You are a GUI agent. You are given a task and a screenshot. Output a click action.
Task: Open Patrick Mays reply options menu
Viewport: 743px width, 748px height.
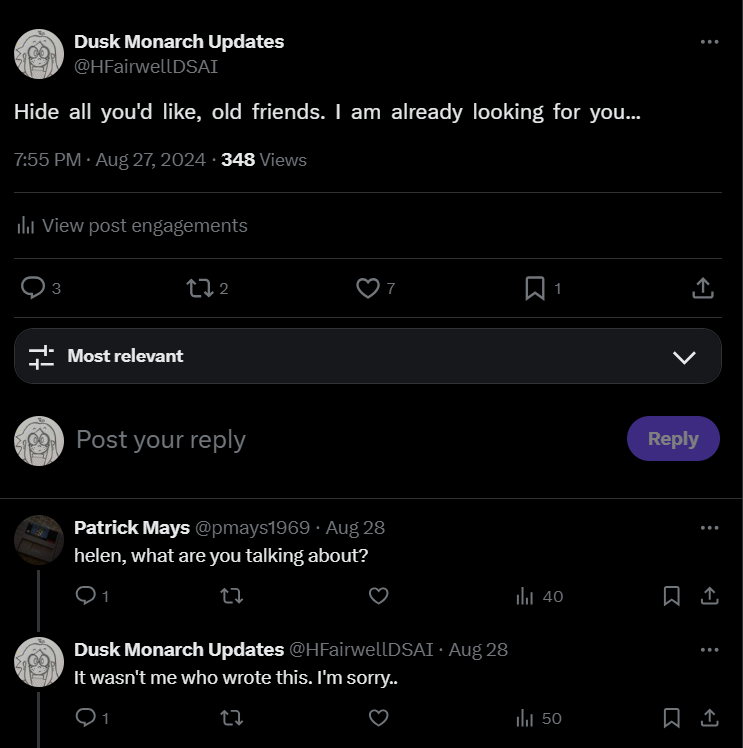tap(709, 528)
